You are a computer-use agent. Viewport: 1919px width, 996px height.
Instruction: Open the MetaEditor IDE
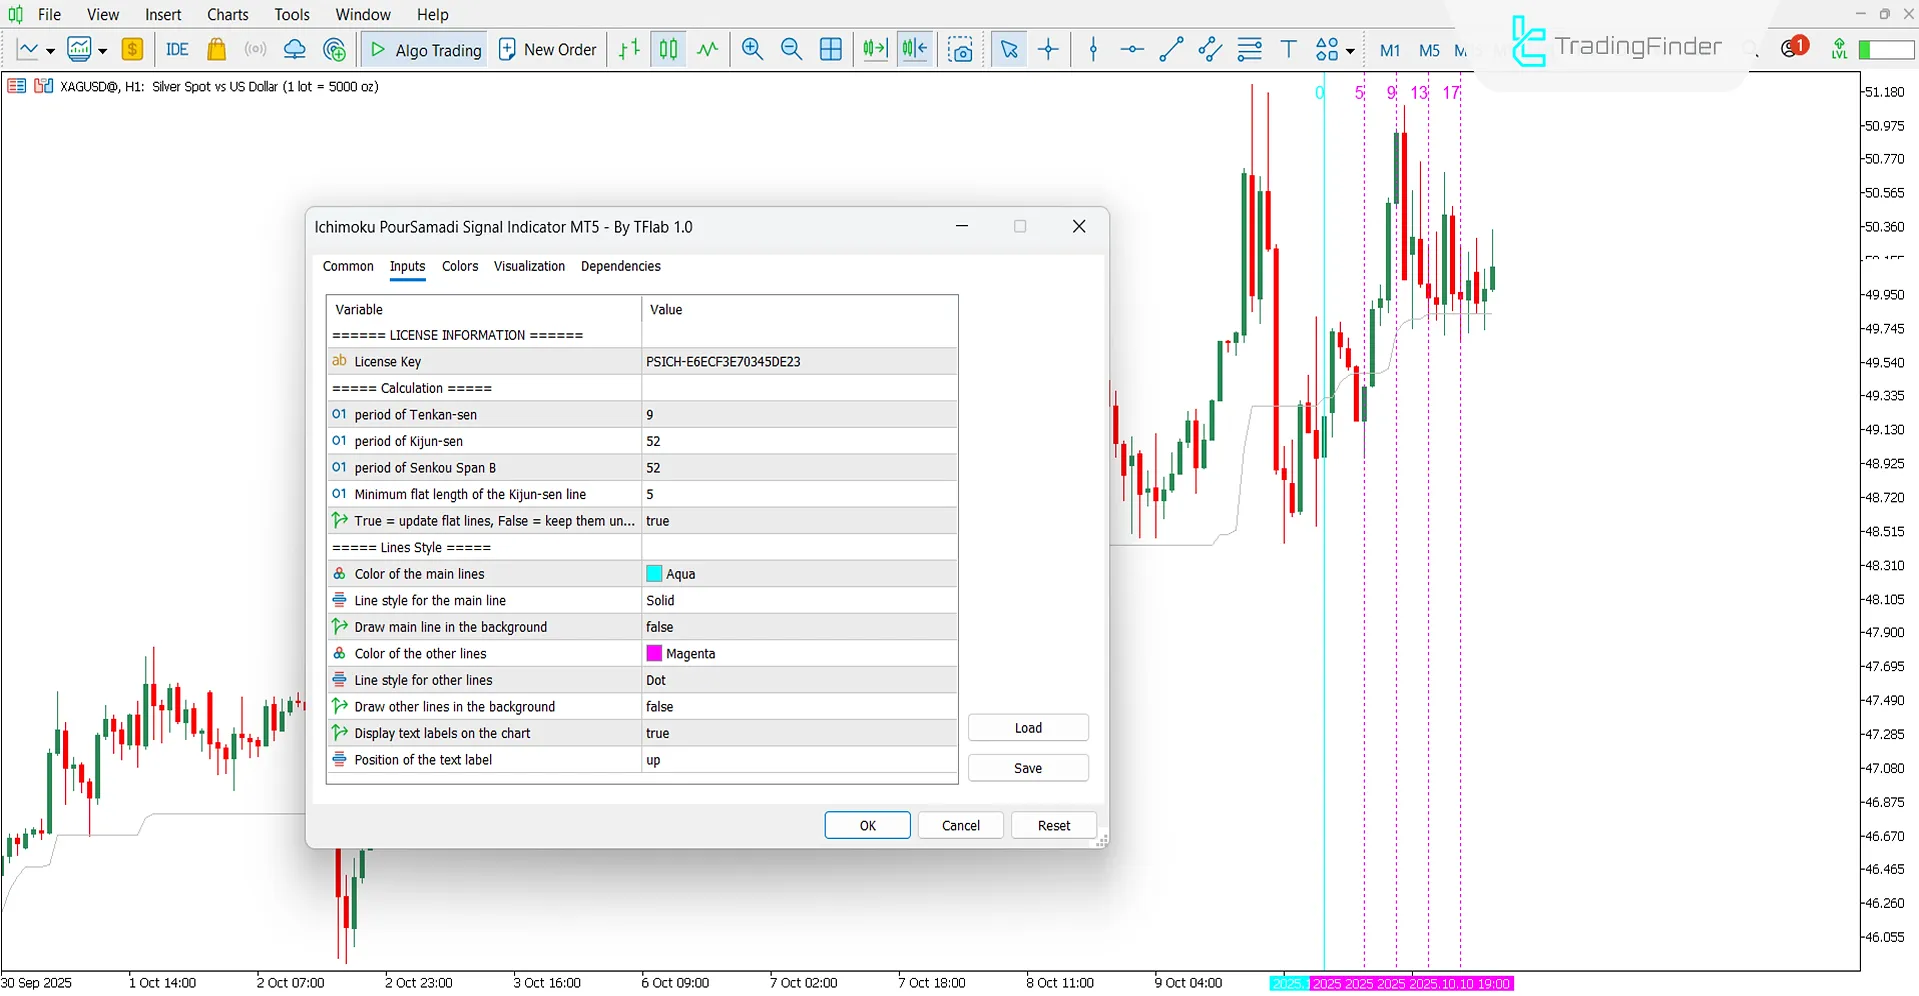[177, 49]
